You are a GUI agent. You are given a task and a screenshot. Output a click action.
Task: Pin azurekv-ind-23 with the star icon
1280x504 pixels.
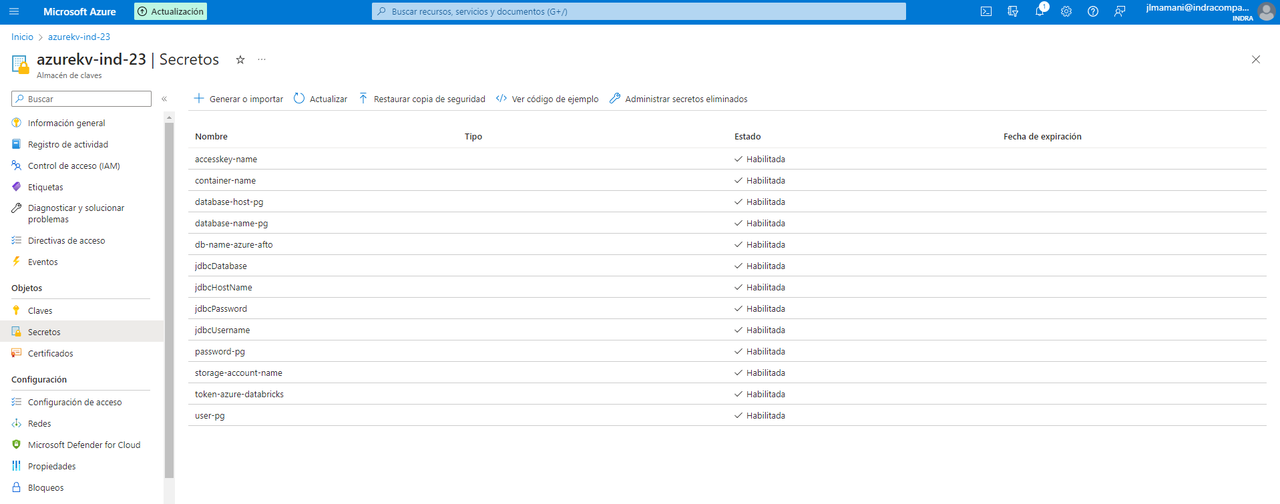tap(240, 60)
